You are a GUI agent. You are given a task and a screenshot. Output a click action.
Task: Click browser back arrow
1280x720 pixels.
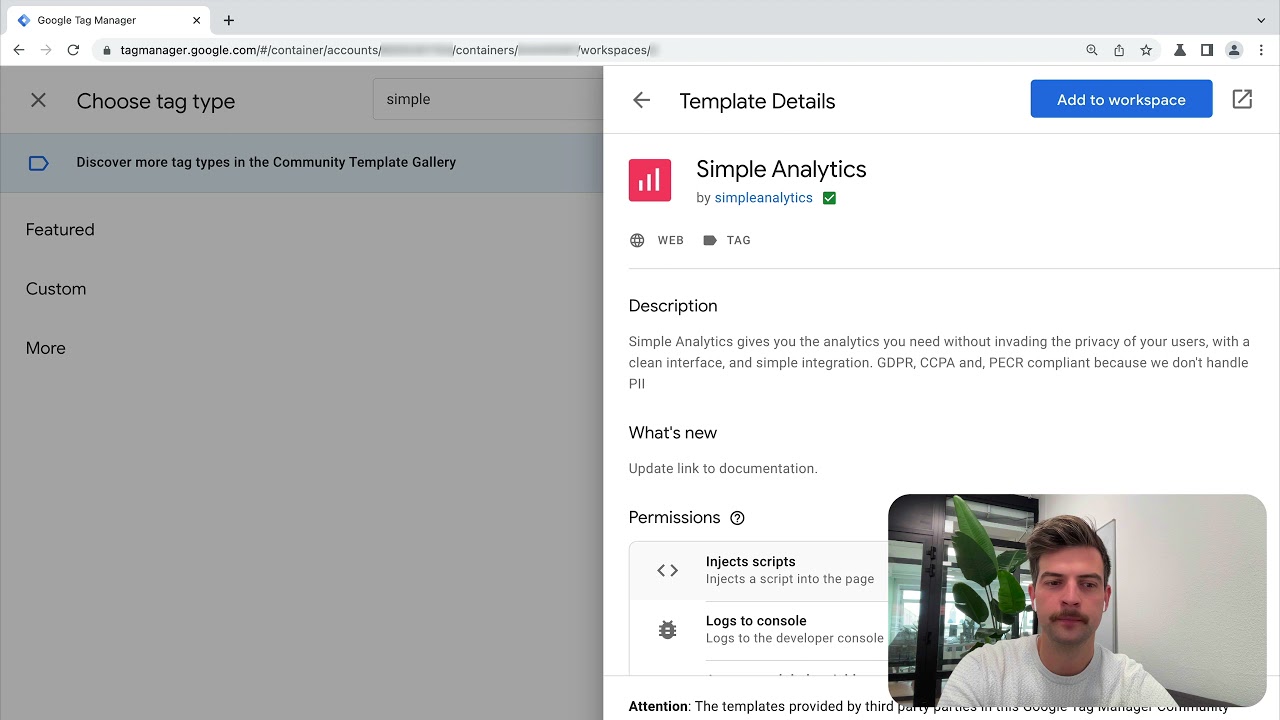click(x=18, y=50)
